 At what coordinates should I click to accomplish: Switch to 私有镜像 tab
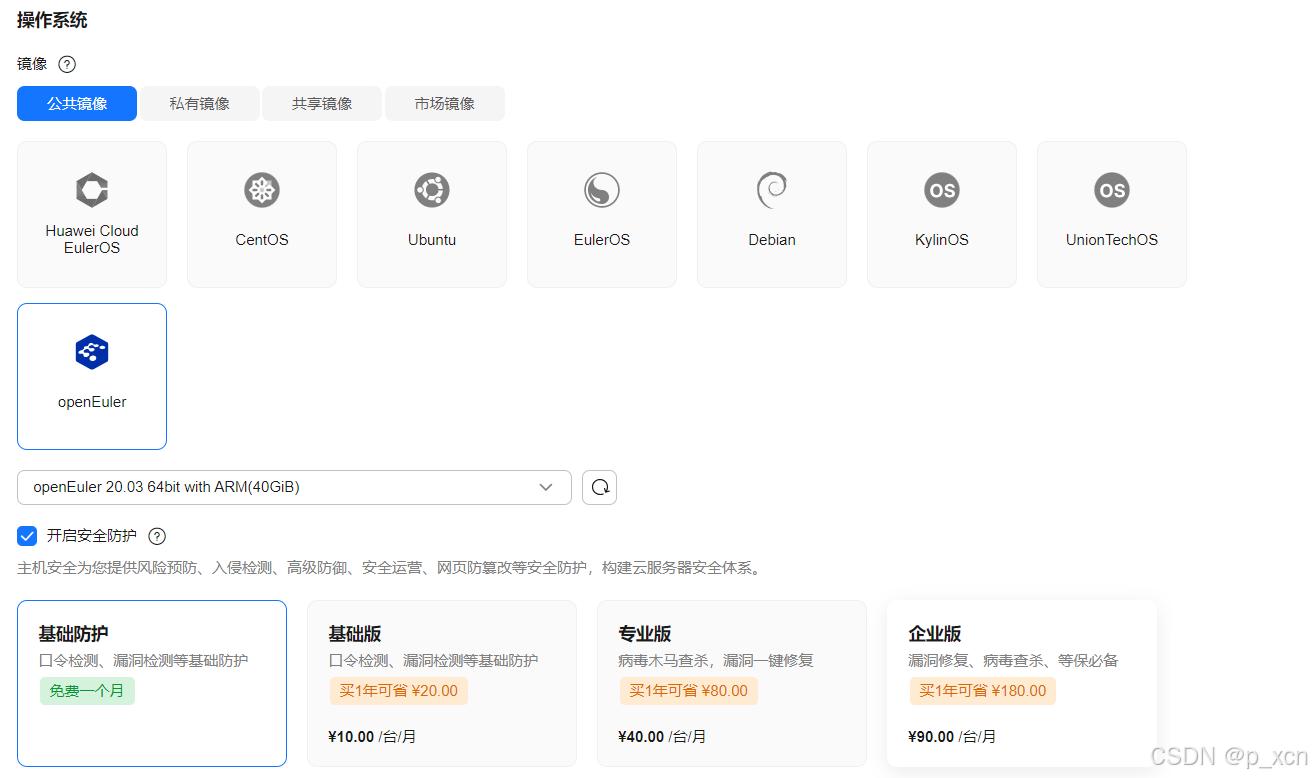coord(199,103)
